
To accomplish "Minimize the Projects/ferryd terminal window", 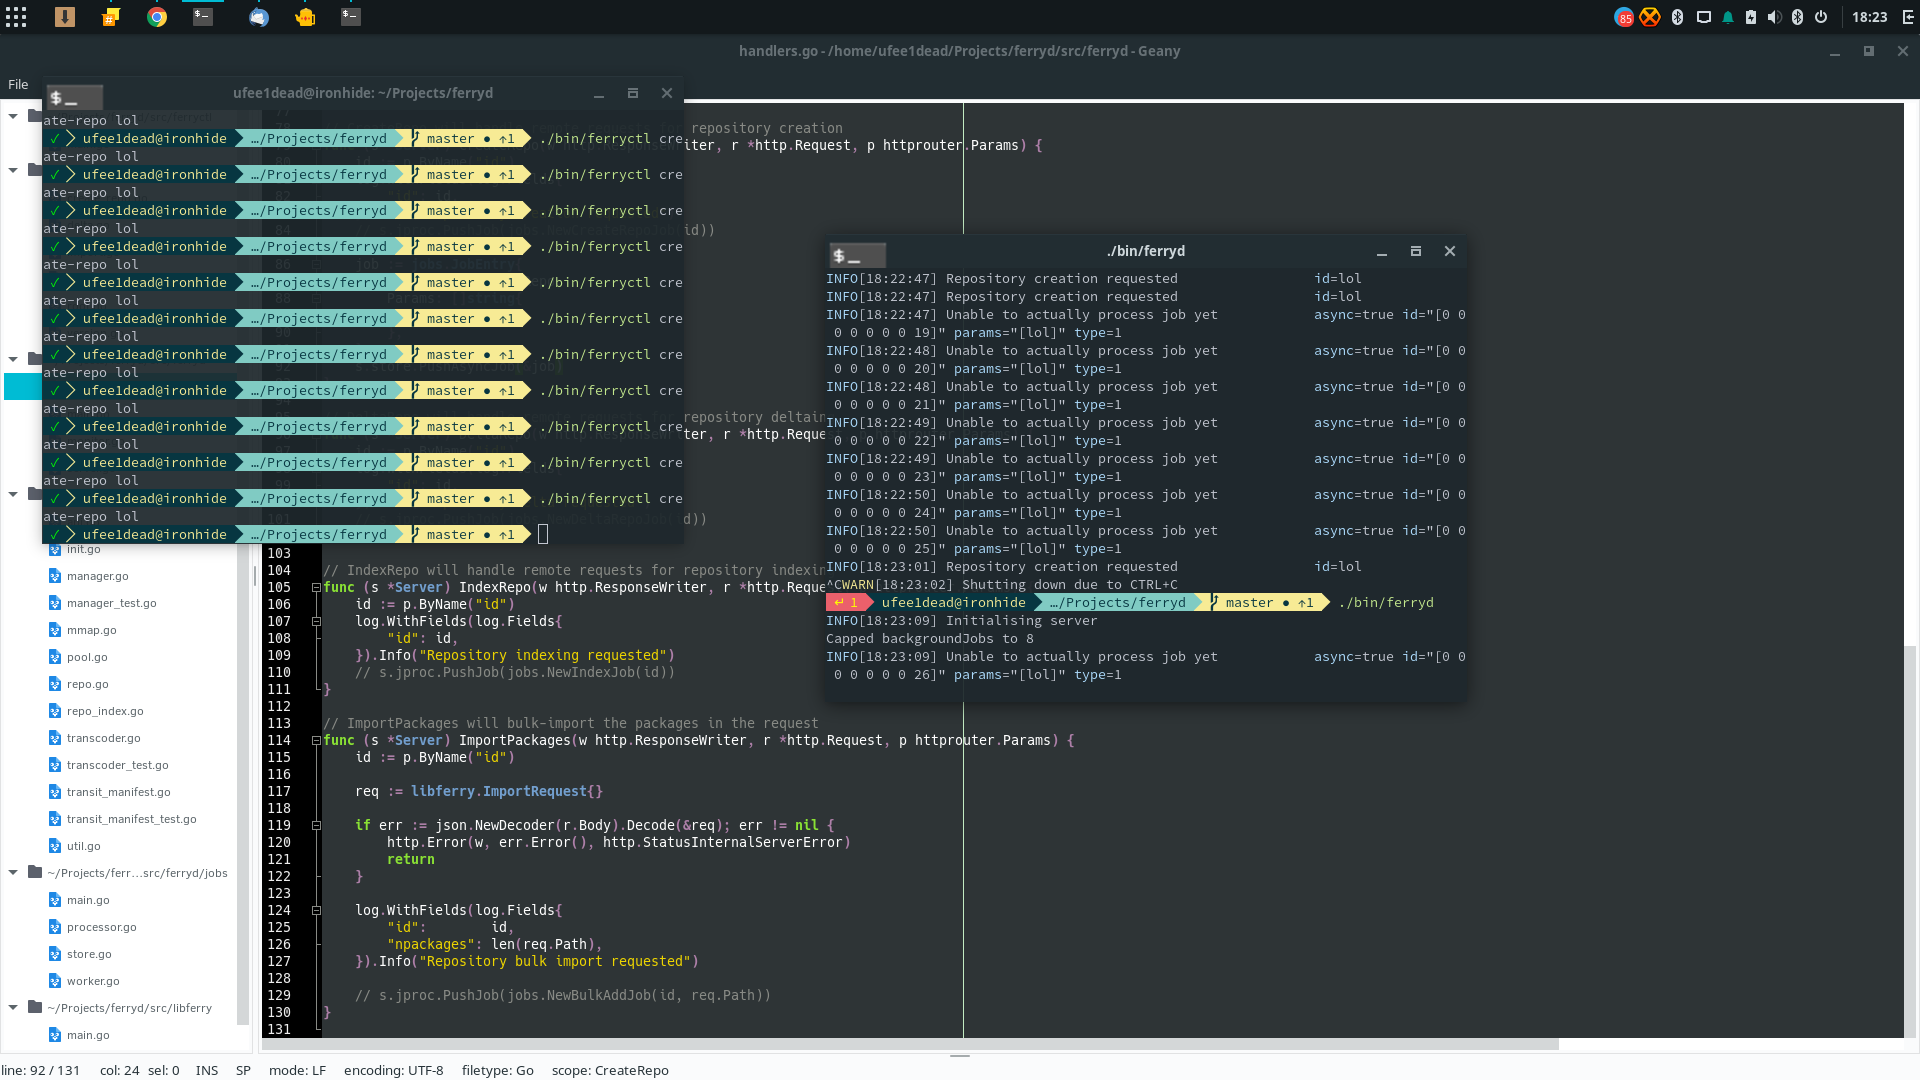I will pos(599,94).
